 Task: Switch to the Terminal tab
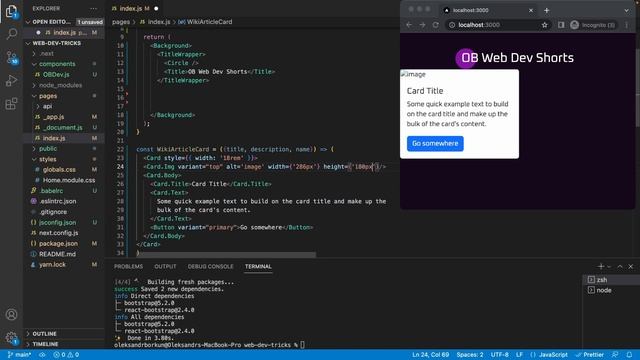point(258,267)
